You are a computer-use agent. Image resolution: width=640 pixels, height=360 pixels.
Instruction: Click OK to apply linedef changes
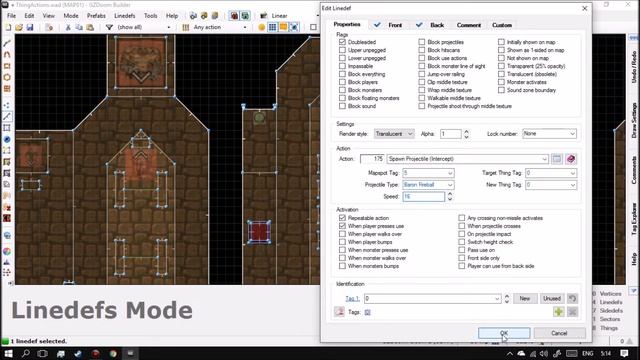click(x=504, y=333)
